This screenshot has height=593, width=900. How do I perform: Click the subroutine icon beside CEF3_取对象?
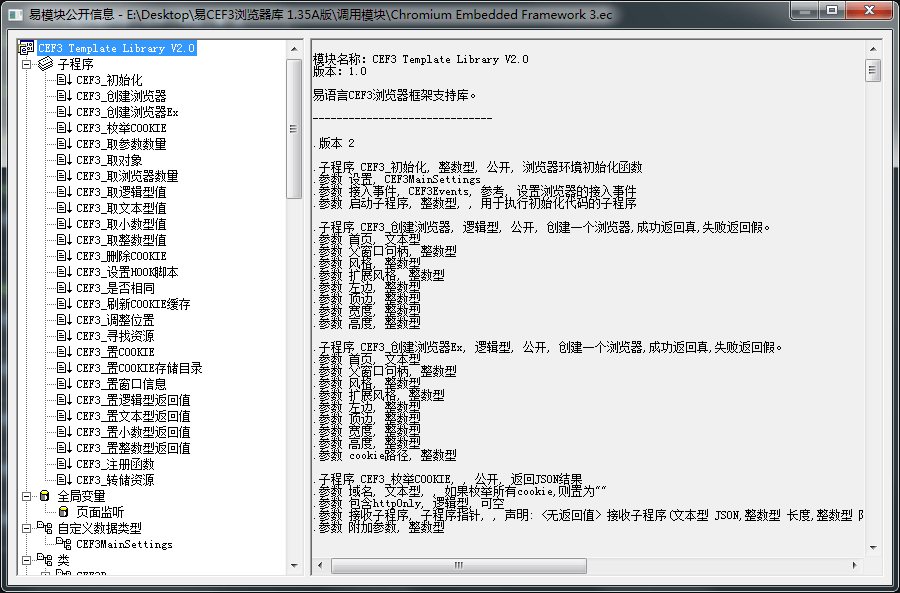pyautogui.click(x=64, y=160)
